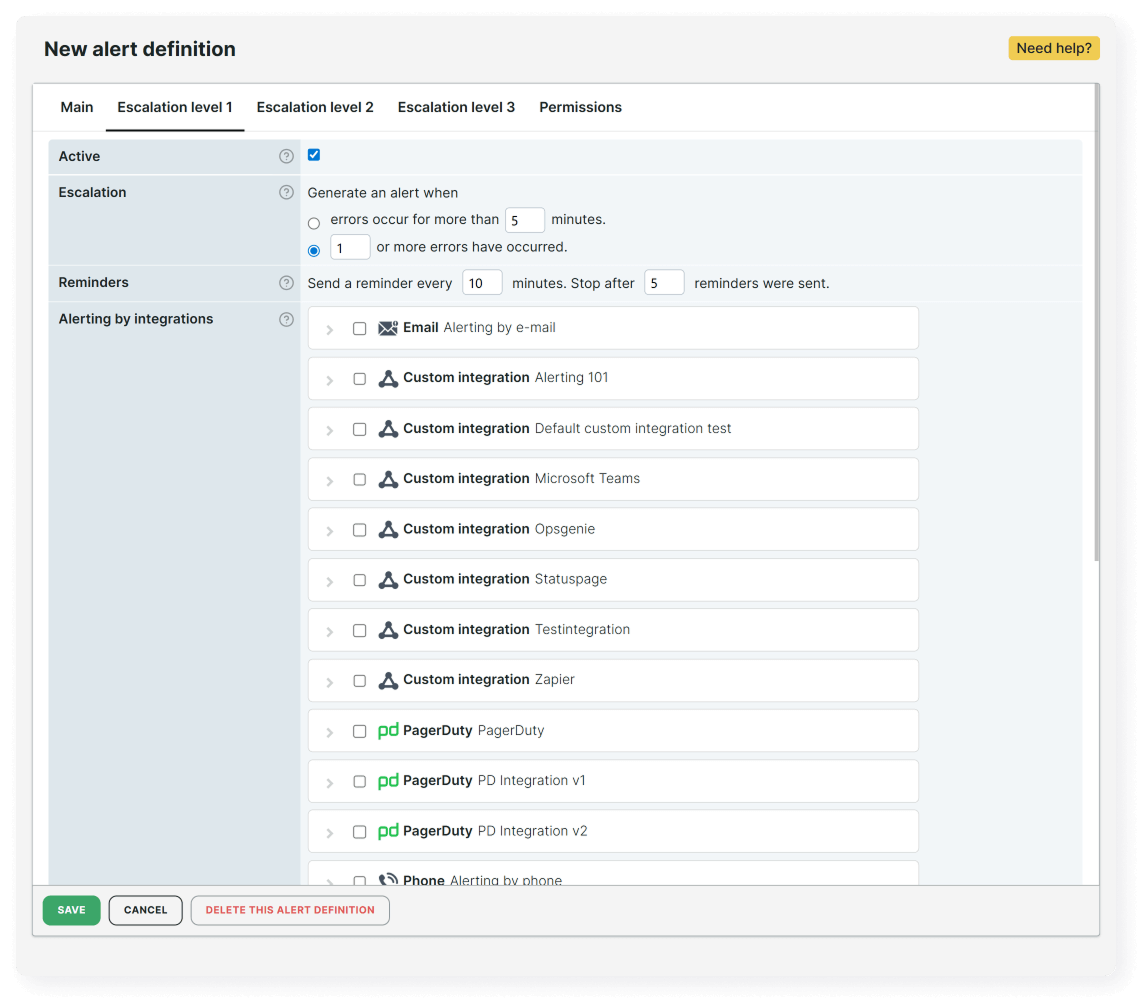The height and width of the screenshot is (1008, 1148).
Task: Click the reminder interval minutes field
Action: (x=482, y=282)
